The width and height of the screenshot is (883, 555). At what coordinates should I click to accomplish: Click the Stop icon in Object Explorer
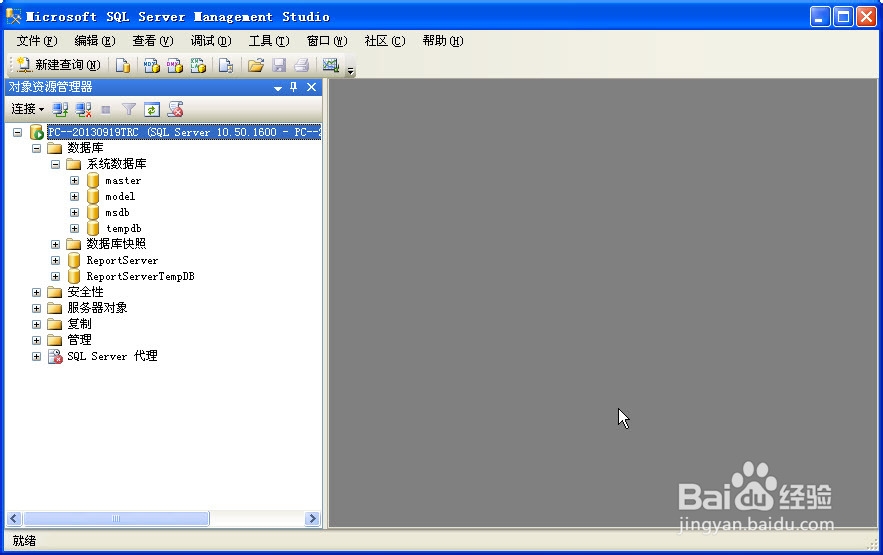106,109
